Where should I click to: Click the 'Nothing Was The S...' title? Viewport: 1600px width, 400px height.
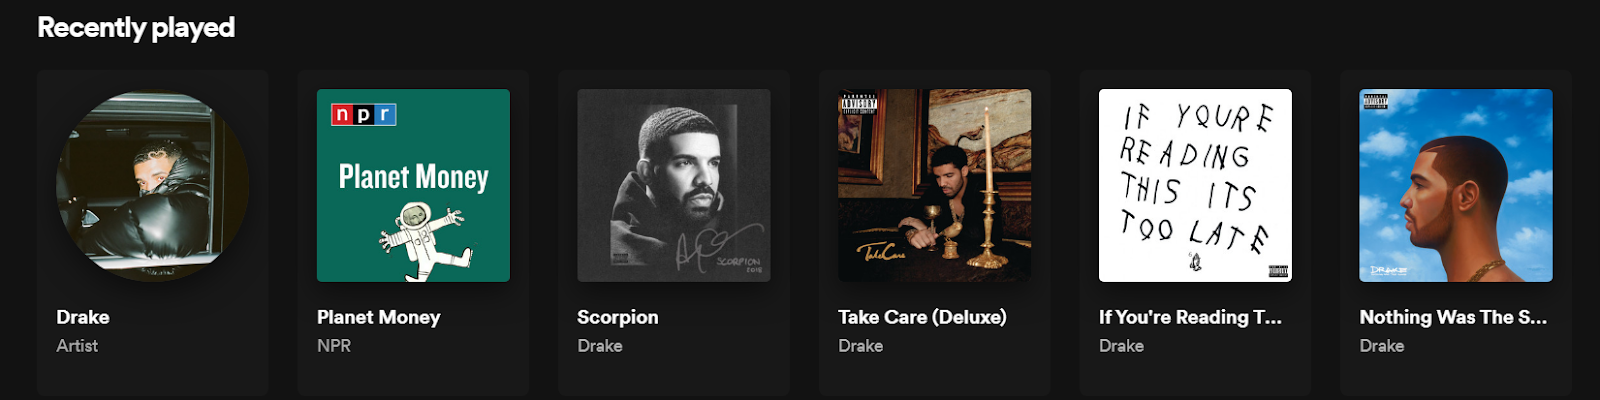(x=1453, y=317)
